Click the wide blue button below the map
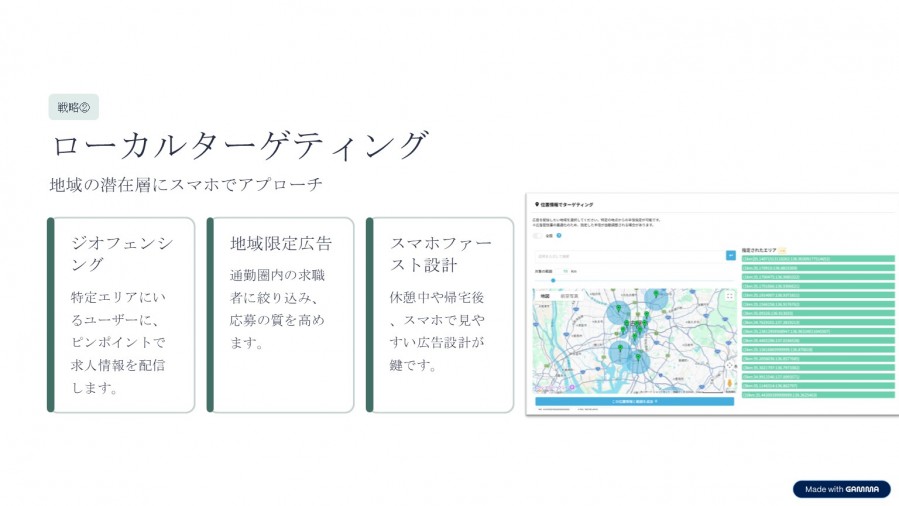Image resolution: width=899 pixels, height=506 pixels. point(634,401)
